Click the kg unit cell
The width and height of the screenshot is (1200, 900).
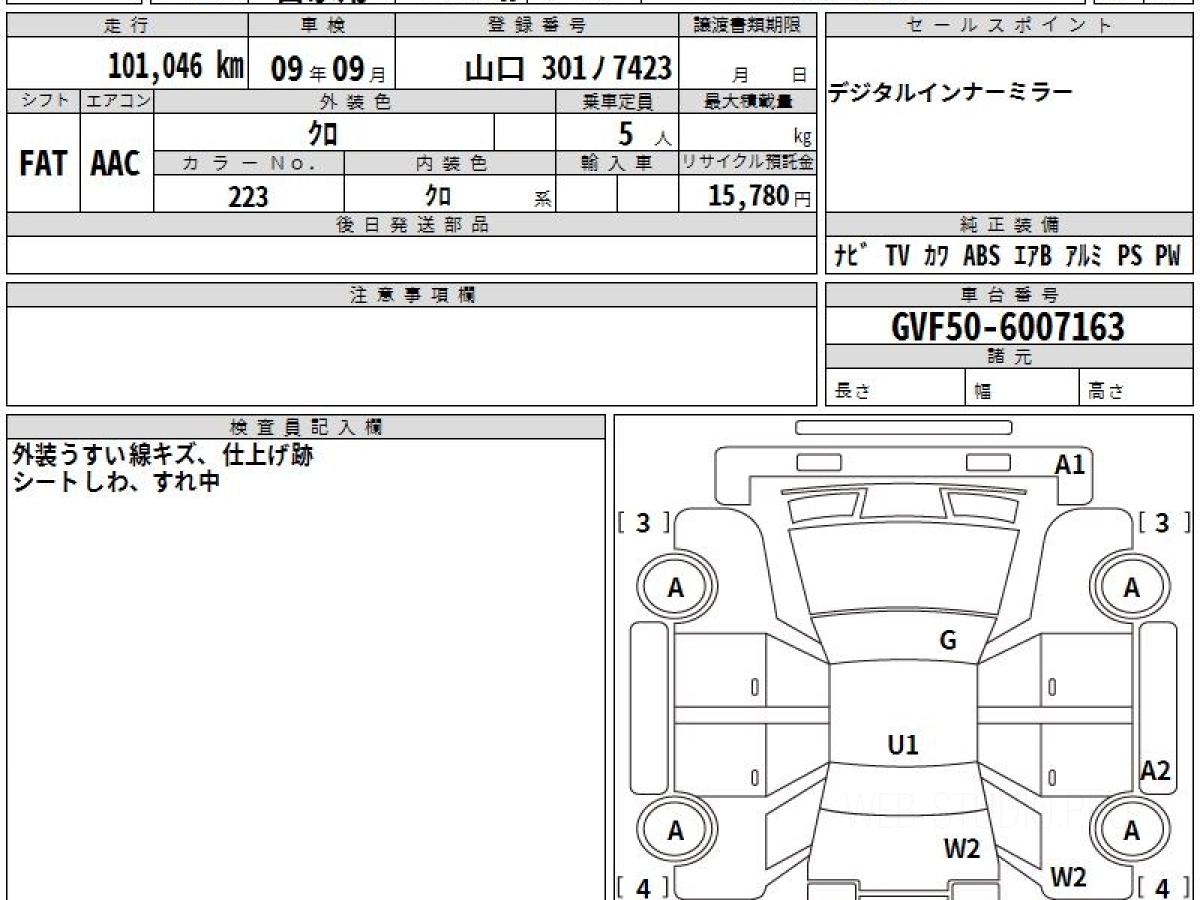click(748, 133)
